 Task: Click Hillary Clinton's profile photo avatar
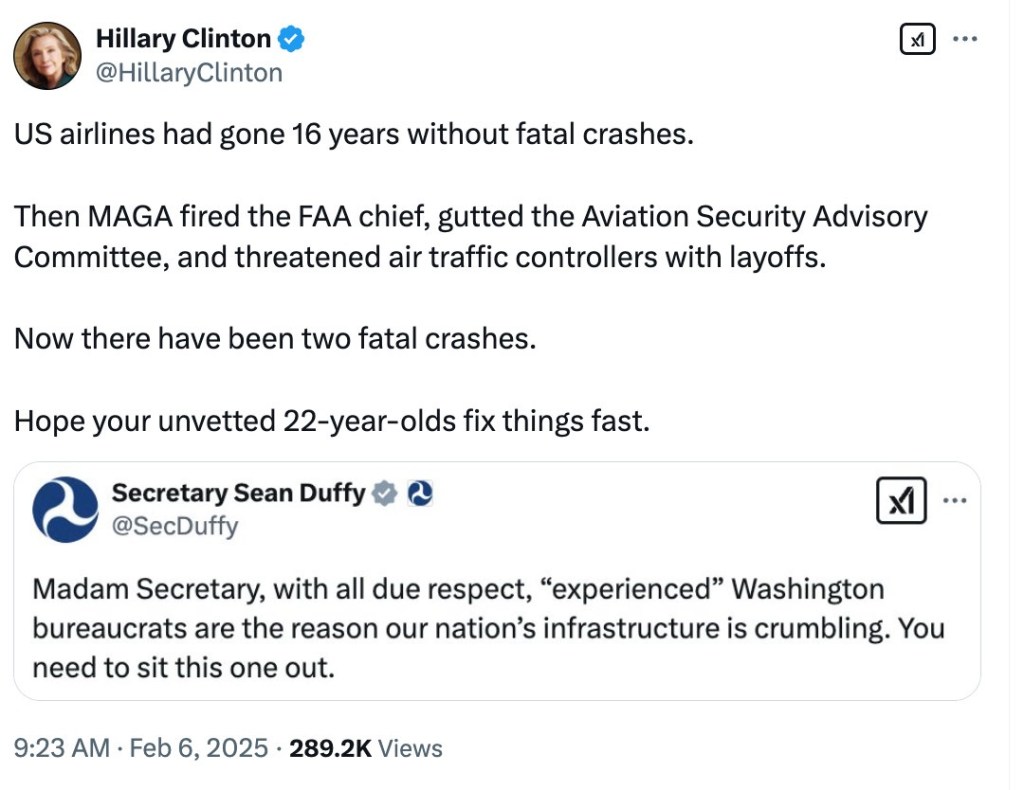47,55
